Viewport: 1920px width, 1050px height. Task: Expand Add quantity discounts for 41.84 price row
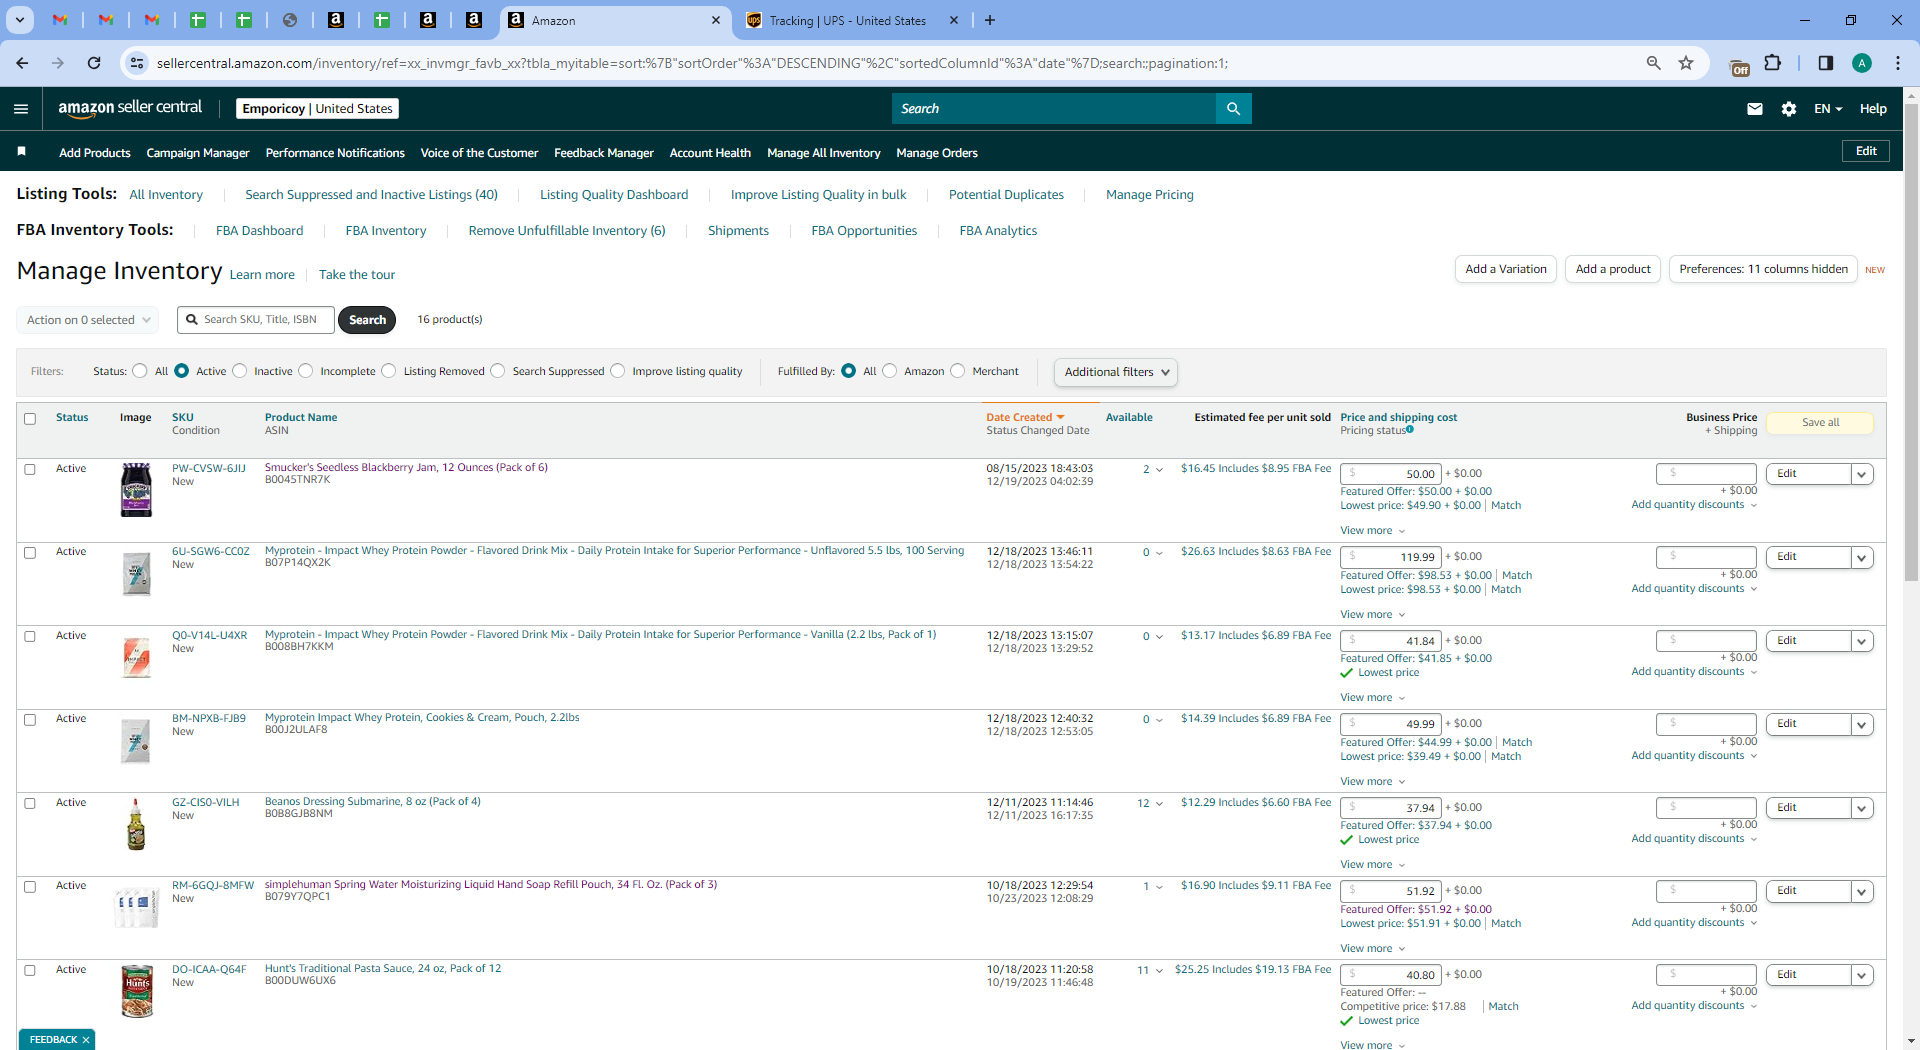(x=1694, y=672)
